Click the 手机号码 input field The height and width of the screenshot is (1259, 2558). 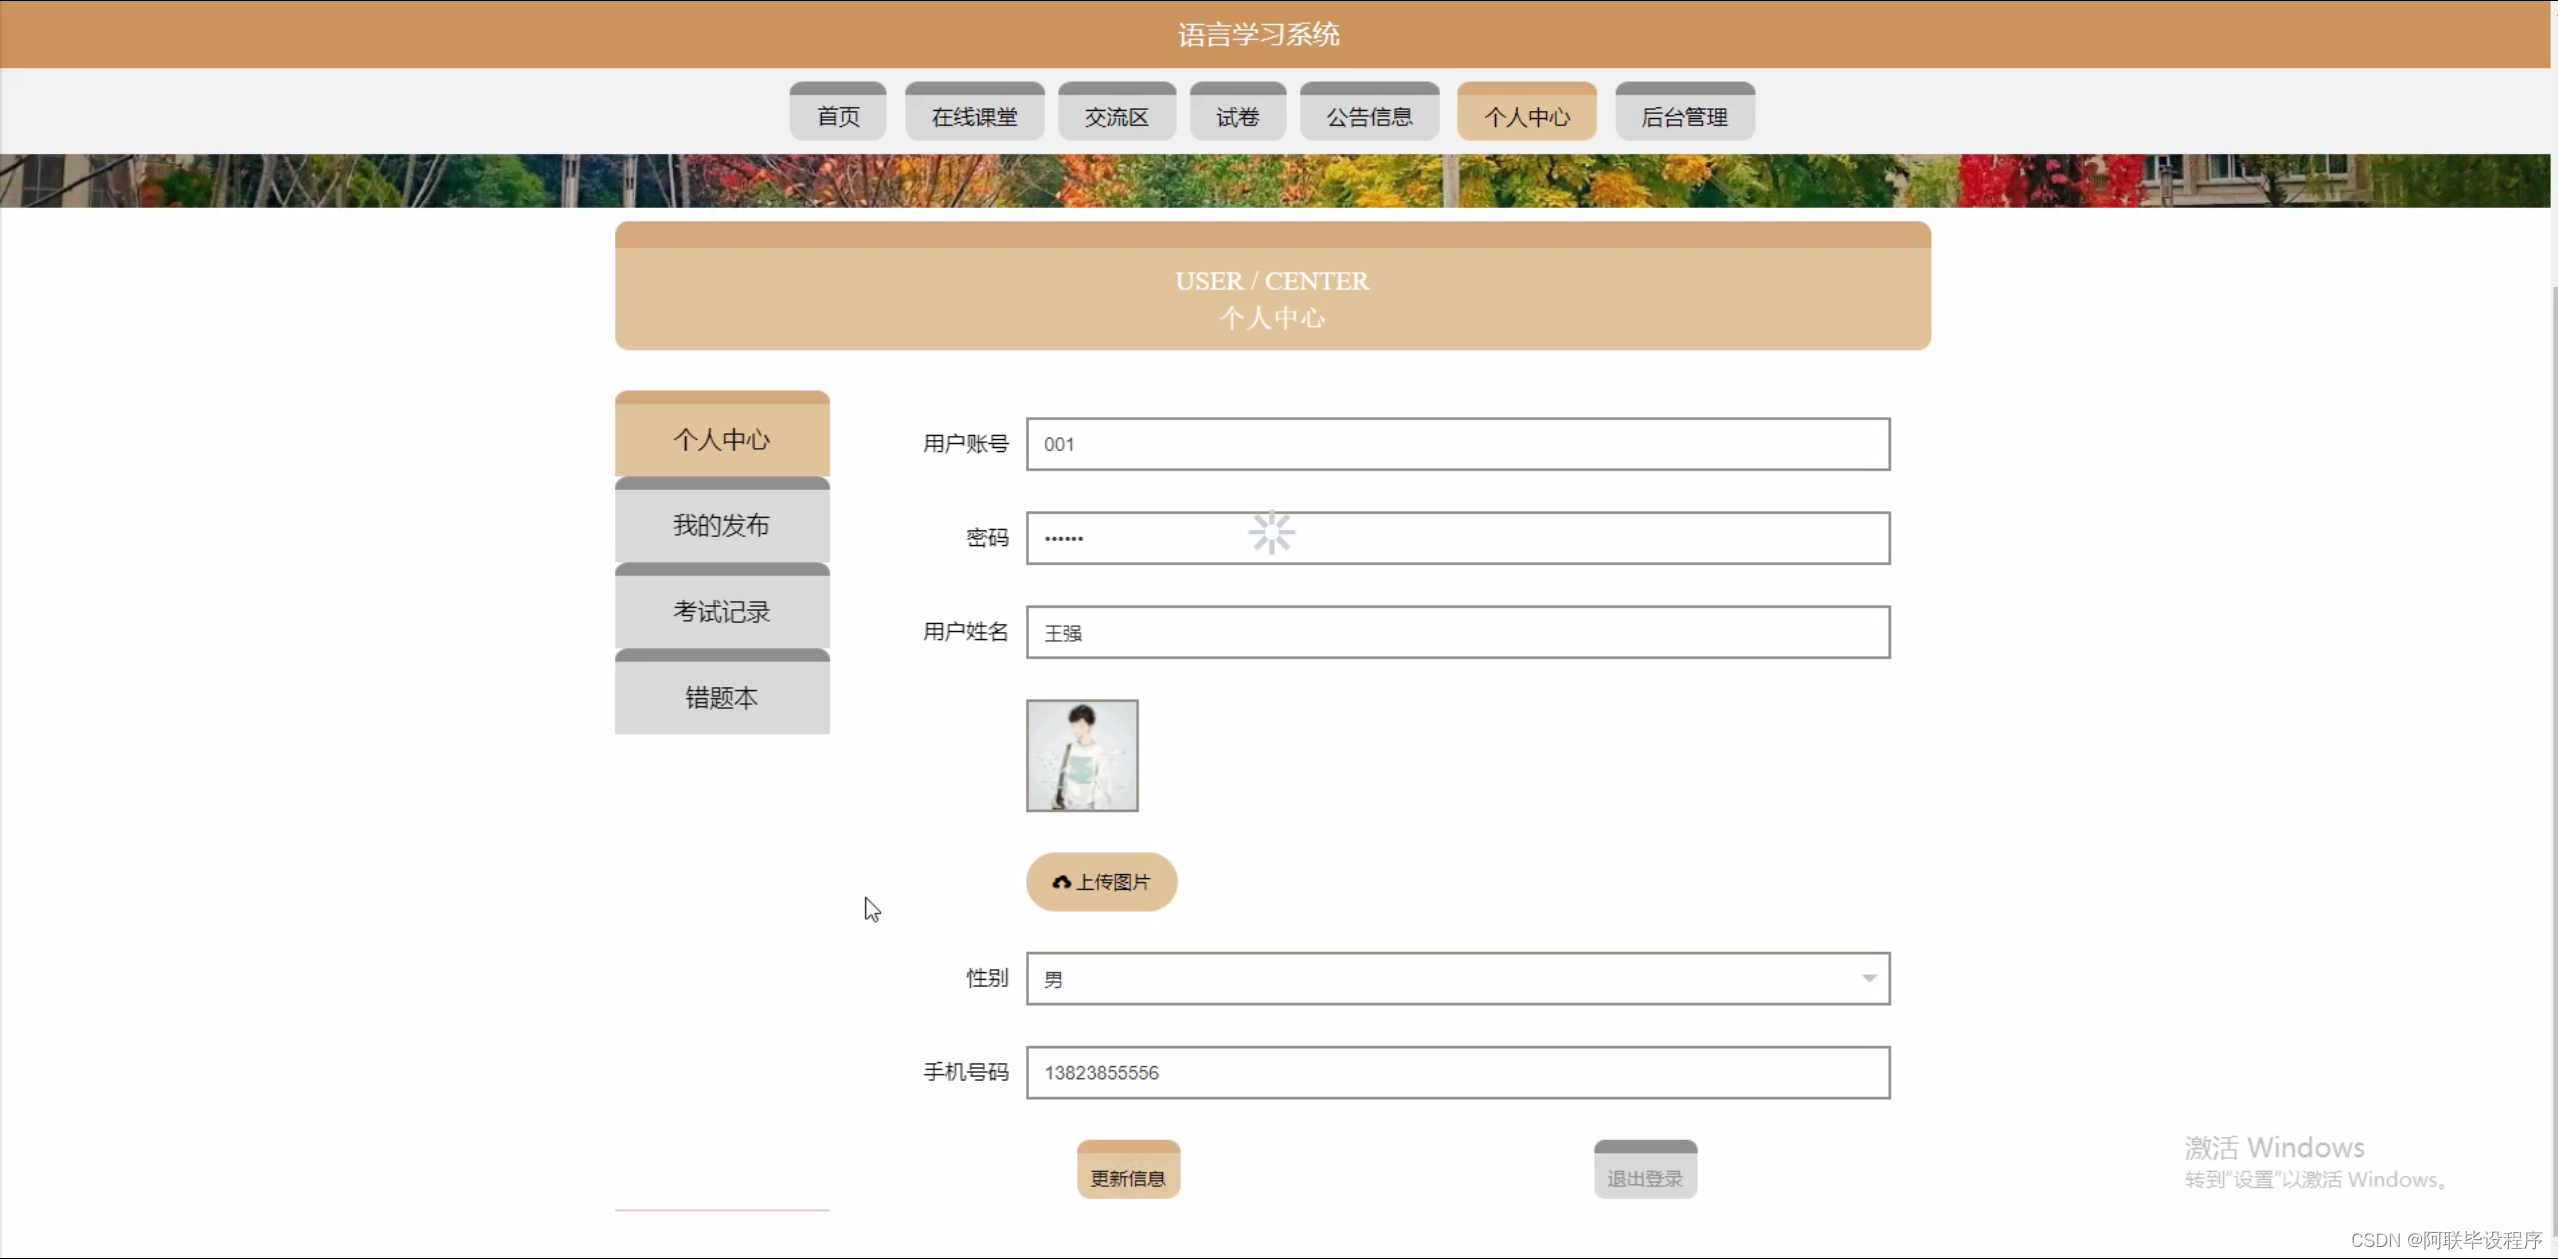1455,1072
